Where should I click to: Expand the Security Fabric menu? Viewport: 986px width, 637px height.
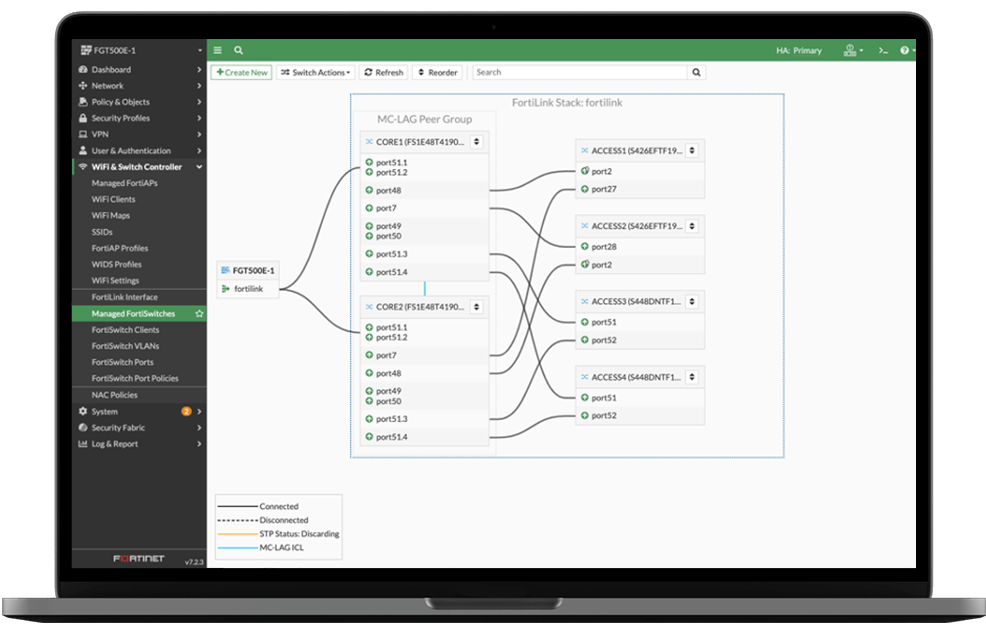139,428
